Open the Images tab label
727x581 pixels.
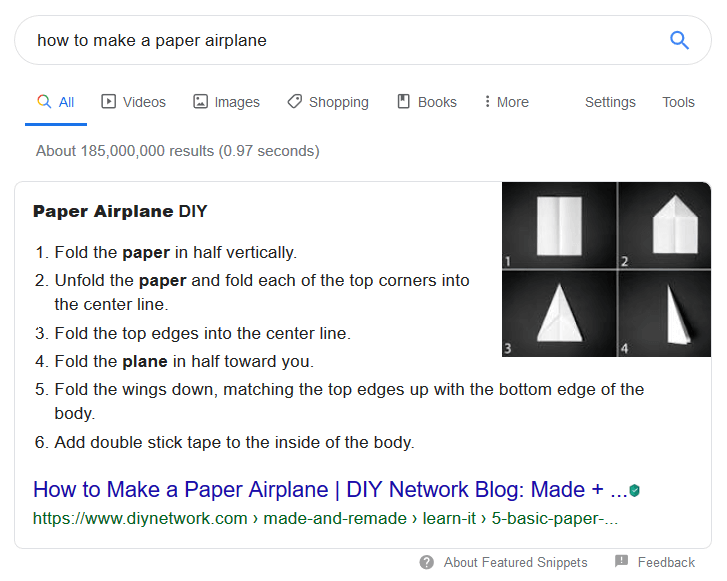coord(237,102)
